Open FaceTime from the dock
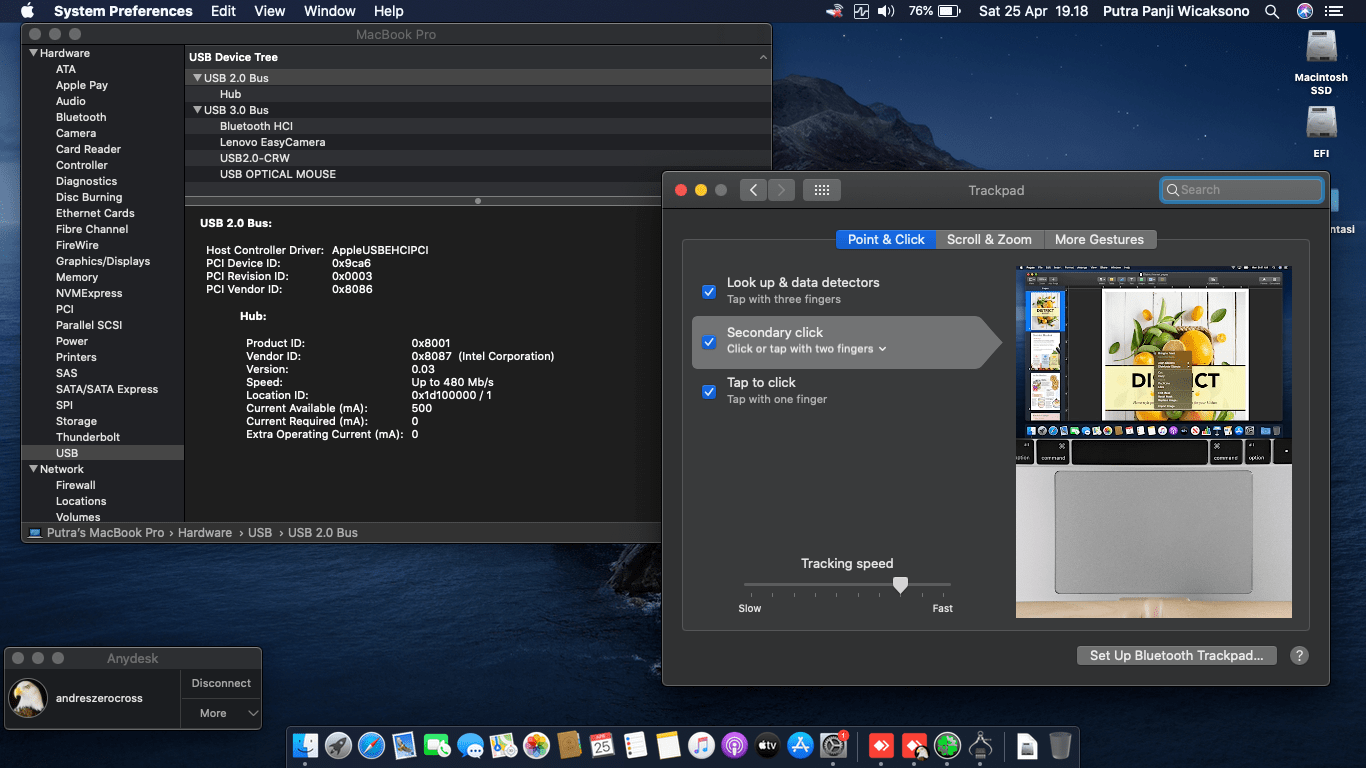The image size is (1366, 768). tap(437, 745)
